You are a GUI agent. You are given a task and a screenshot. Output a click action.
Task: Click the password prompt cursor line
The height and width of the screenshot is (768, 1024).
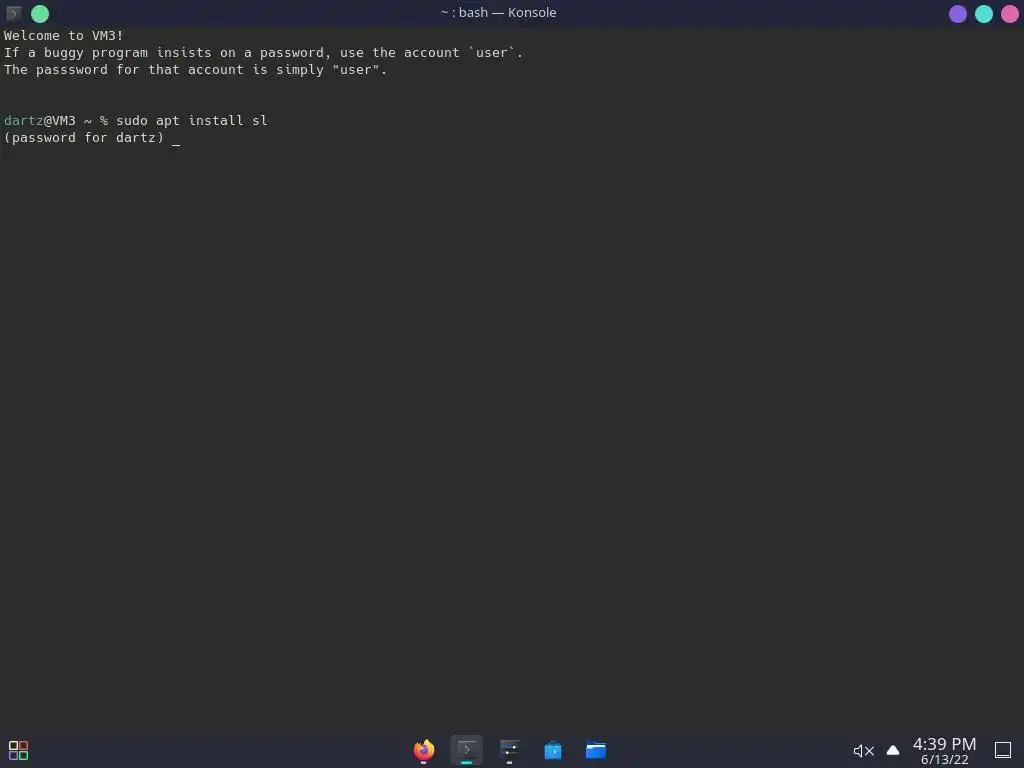coord(176,138)
